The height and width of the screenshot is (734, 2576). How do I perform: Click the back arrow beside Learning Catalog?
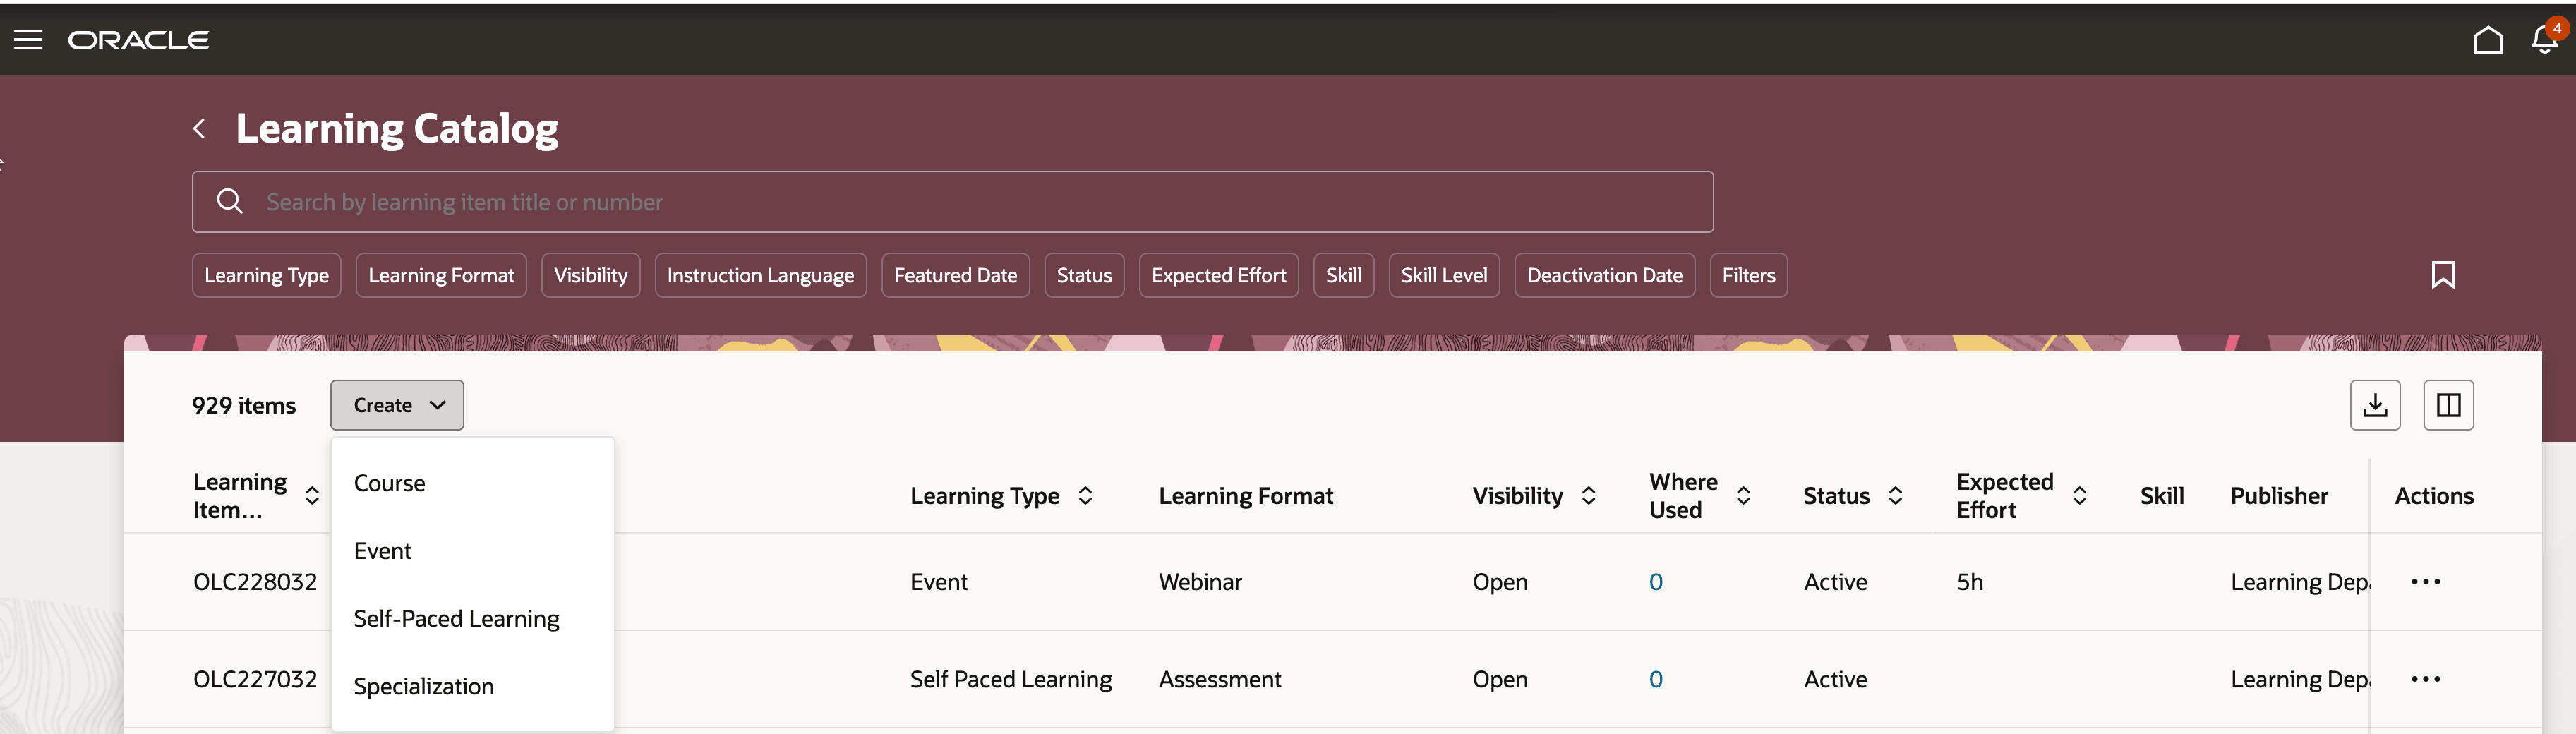[x=198, y=128]
